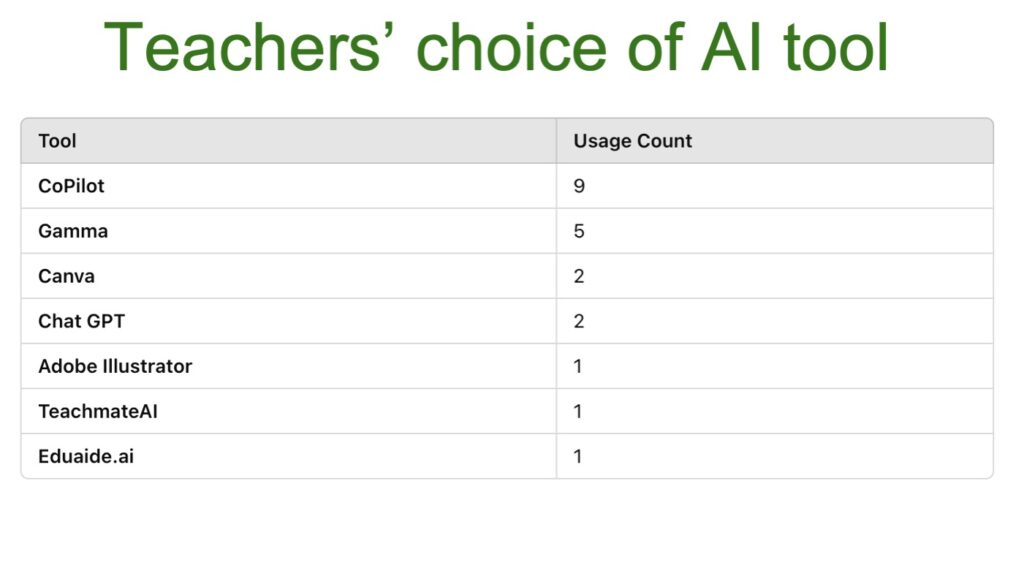1024x576 pixels.
Task: Click the words 'AI tool' in the heading
Action: (794, 47)
